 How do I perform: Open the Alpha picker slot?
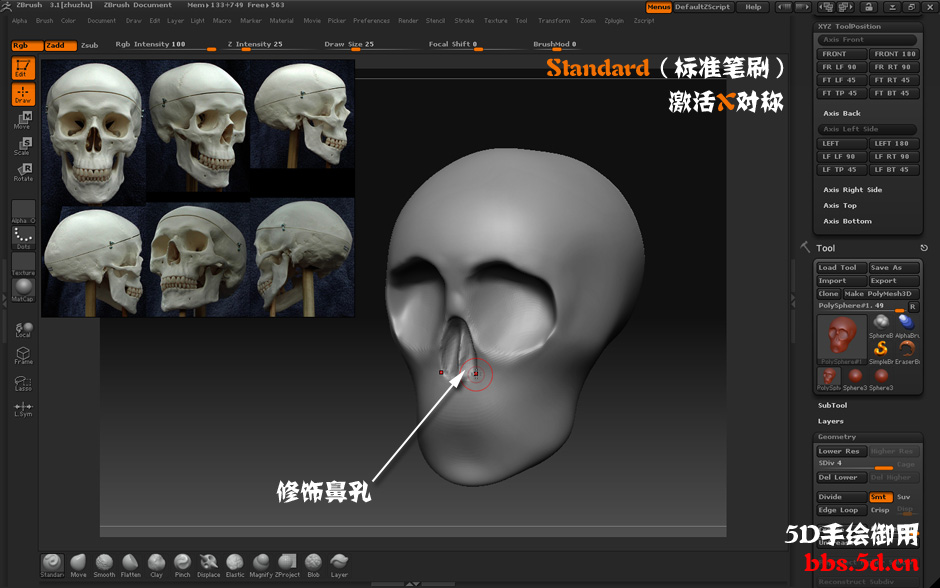click(23, 212)
